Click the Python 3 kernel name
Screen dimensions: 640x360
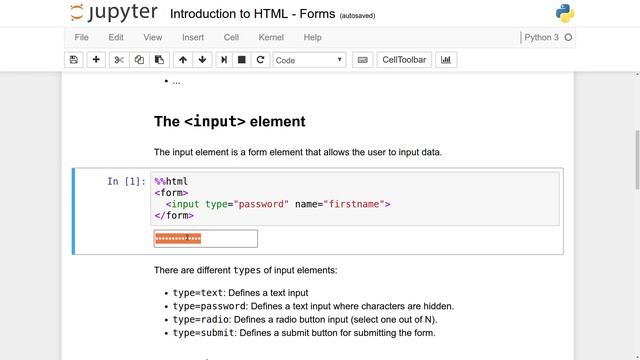pyautogui.click(x=541, y=38)
